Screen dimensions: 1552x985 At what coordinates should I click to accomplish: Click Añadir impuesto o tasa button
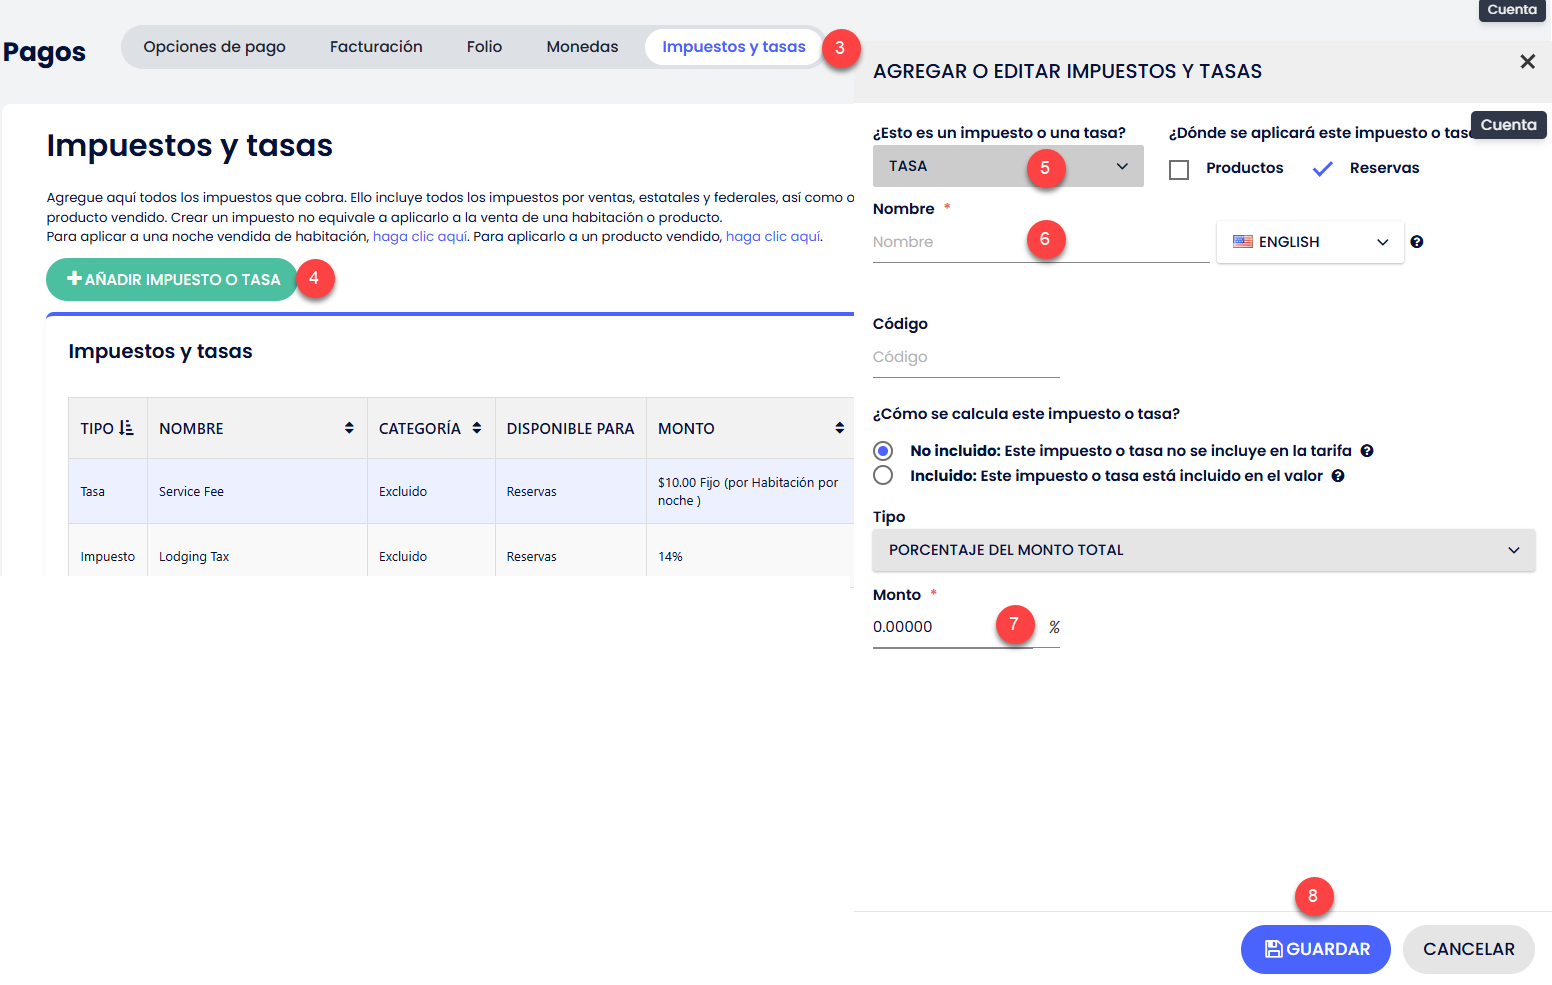point(172,280)
